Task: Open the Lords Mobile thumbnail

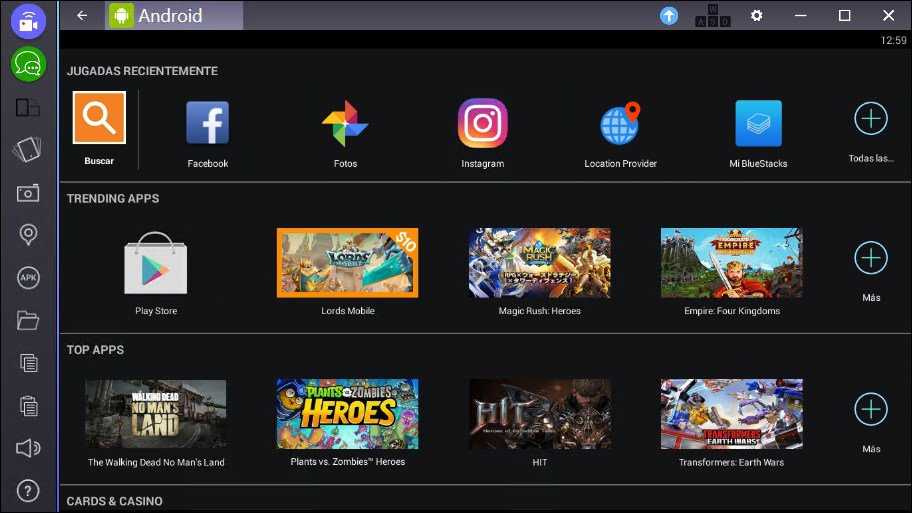Action: tap(347, 263)
